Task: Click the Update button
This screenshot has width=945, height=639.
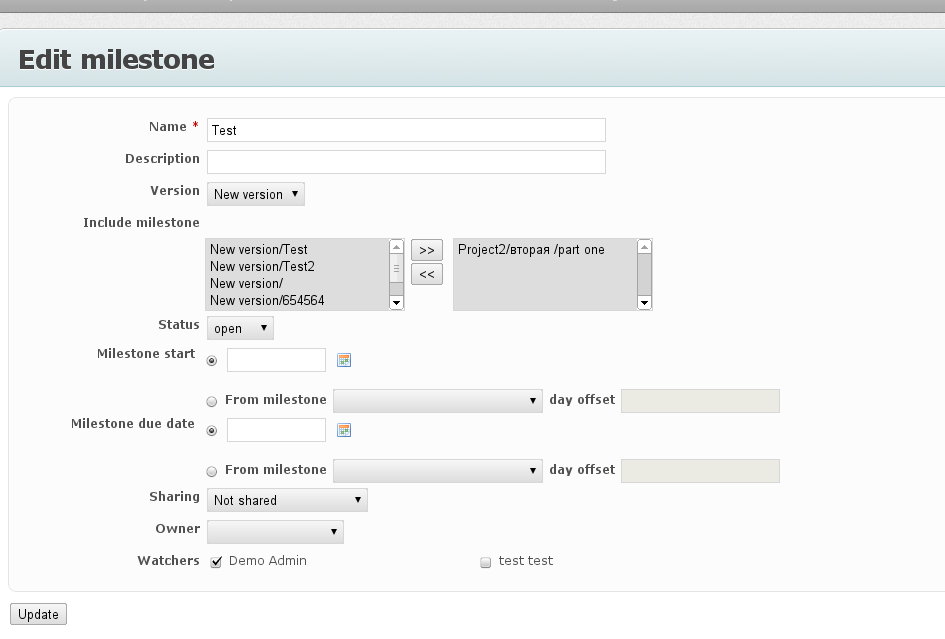Action: point(39,614)
